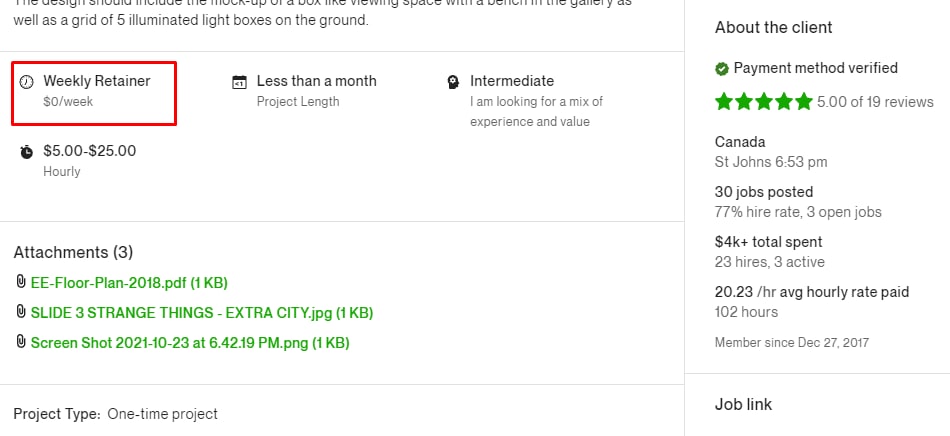Click the Weekly Retainer label
Viewport: 950px width, 436px height.
[97, 81]
